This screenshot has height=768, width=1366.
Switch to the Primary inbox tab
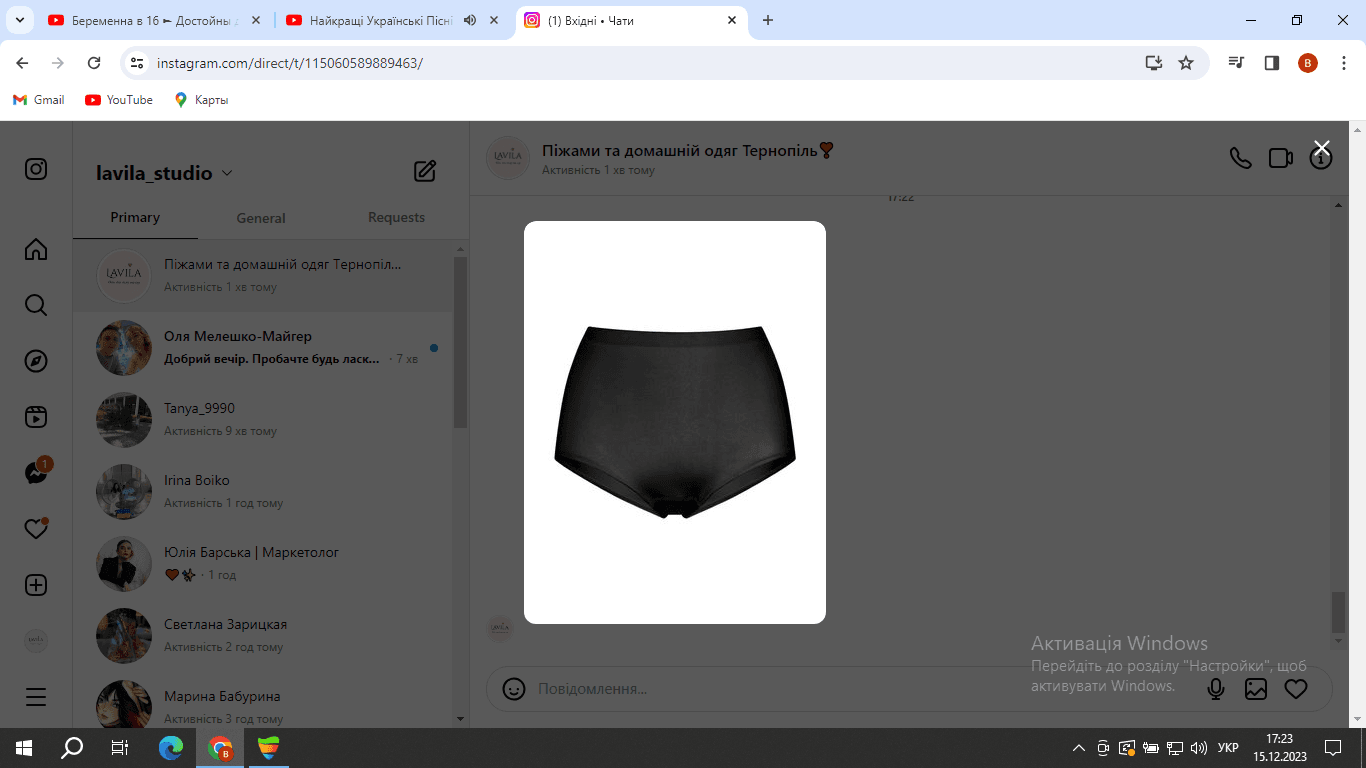click(x=135, y=217)
